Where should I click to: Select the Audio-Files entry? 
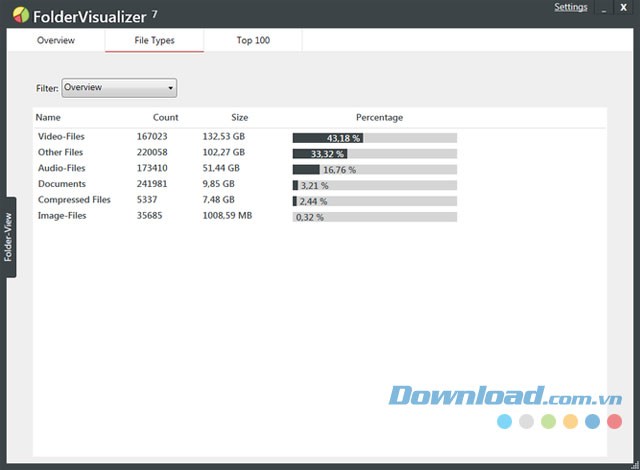tap(62, 169)
